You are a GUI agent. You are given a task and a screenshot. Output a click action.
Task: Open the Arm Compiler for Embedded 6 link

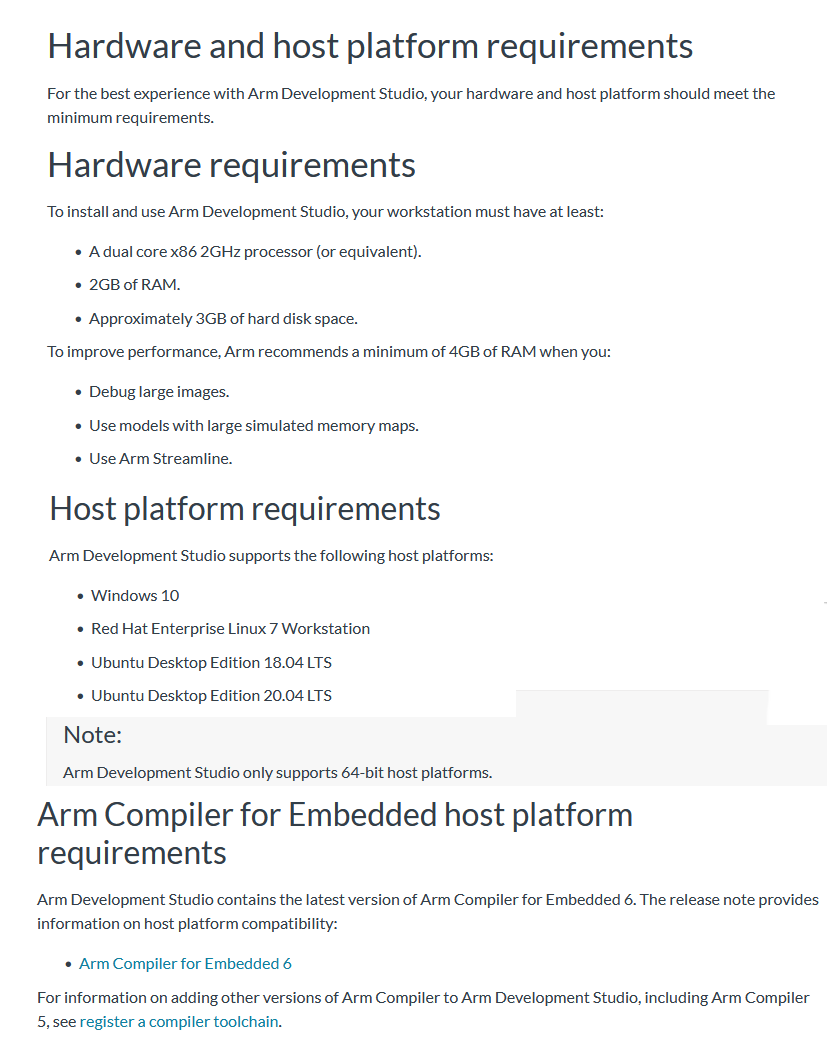pyautogui.click(x=185, y=963)
